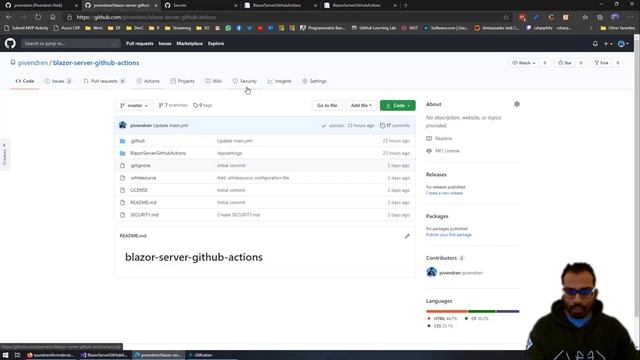Switch to the Security tab

click(244, 81)
